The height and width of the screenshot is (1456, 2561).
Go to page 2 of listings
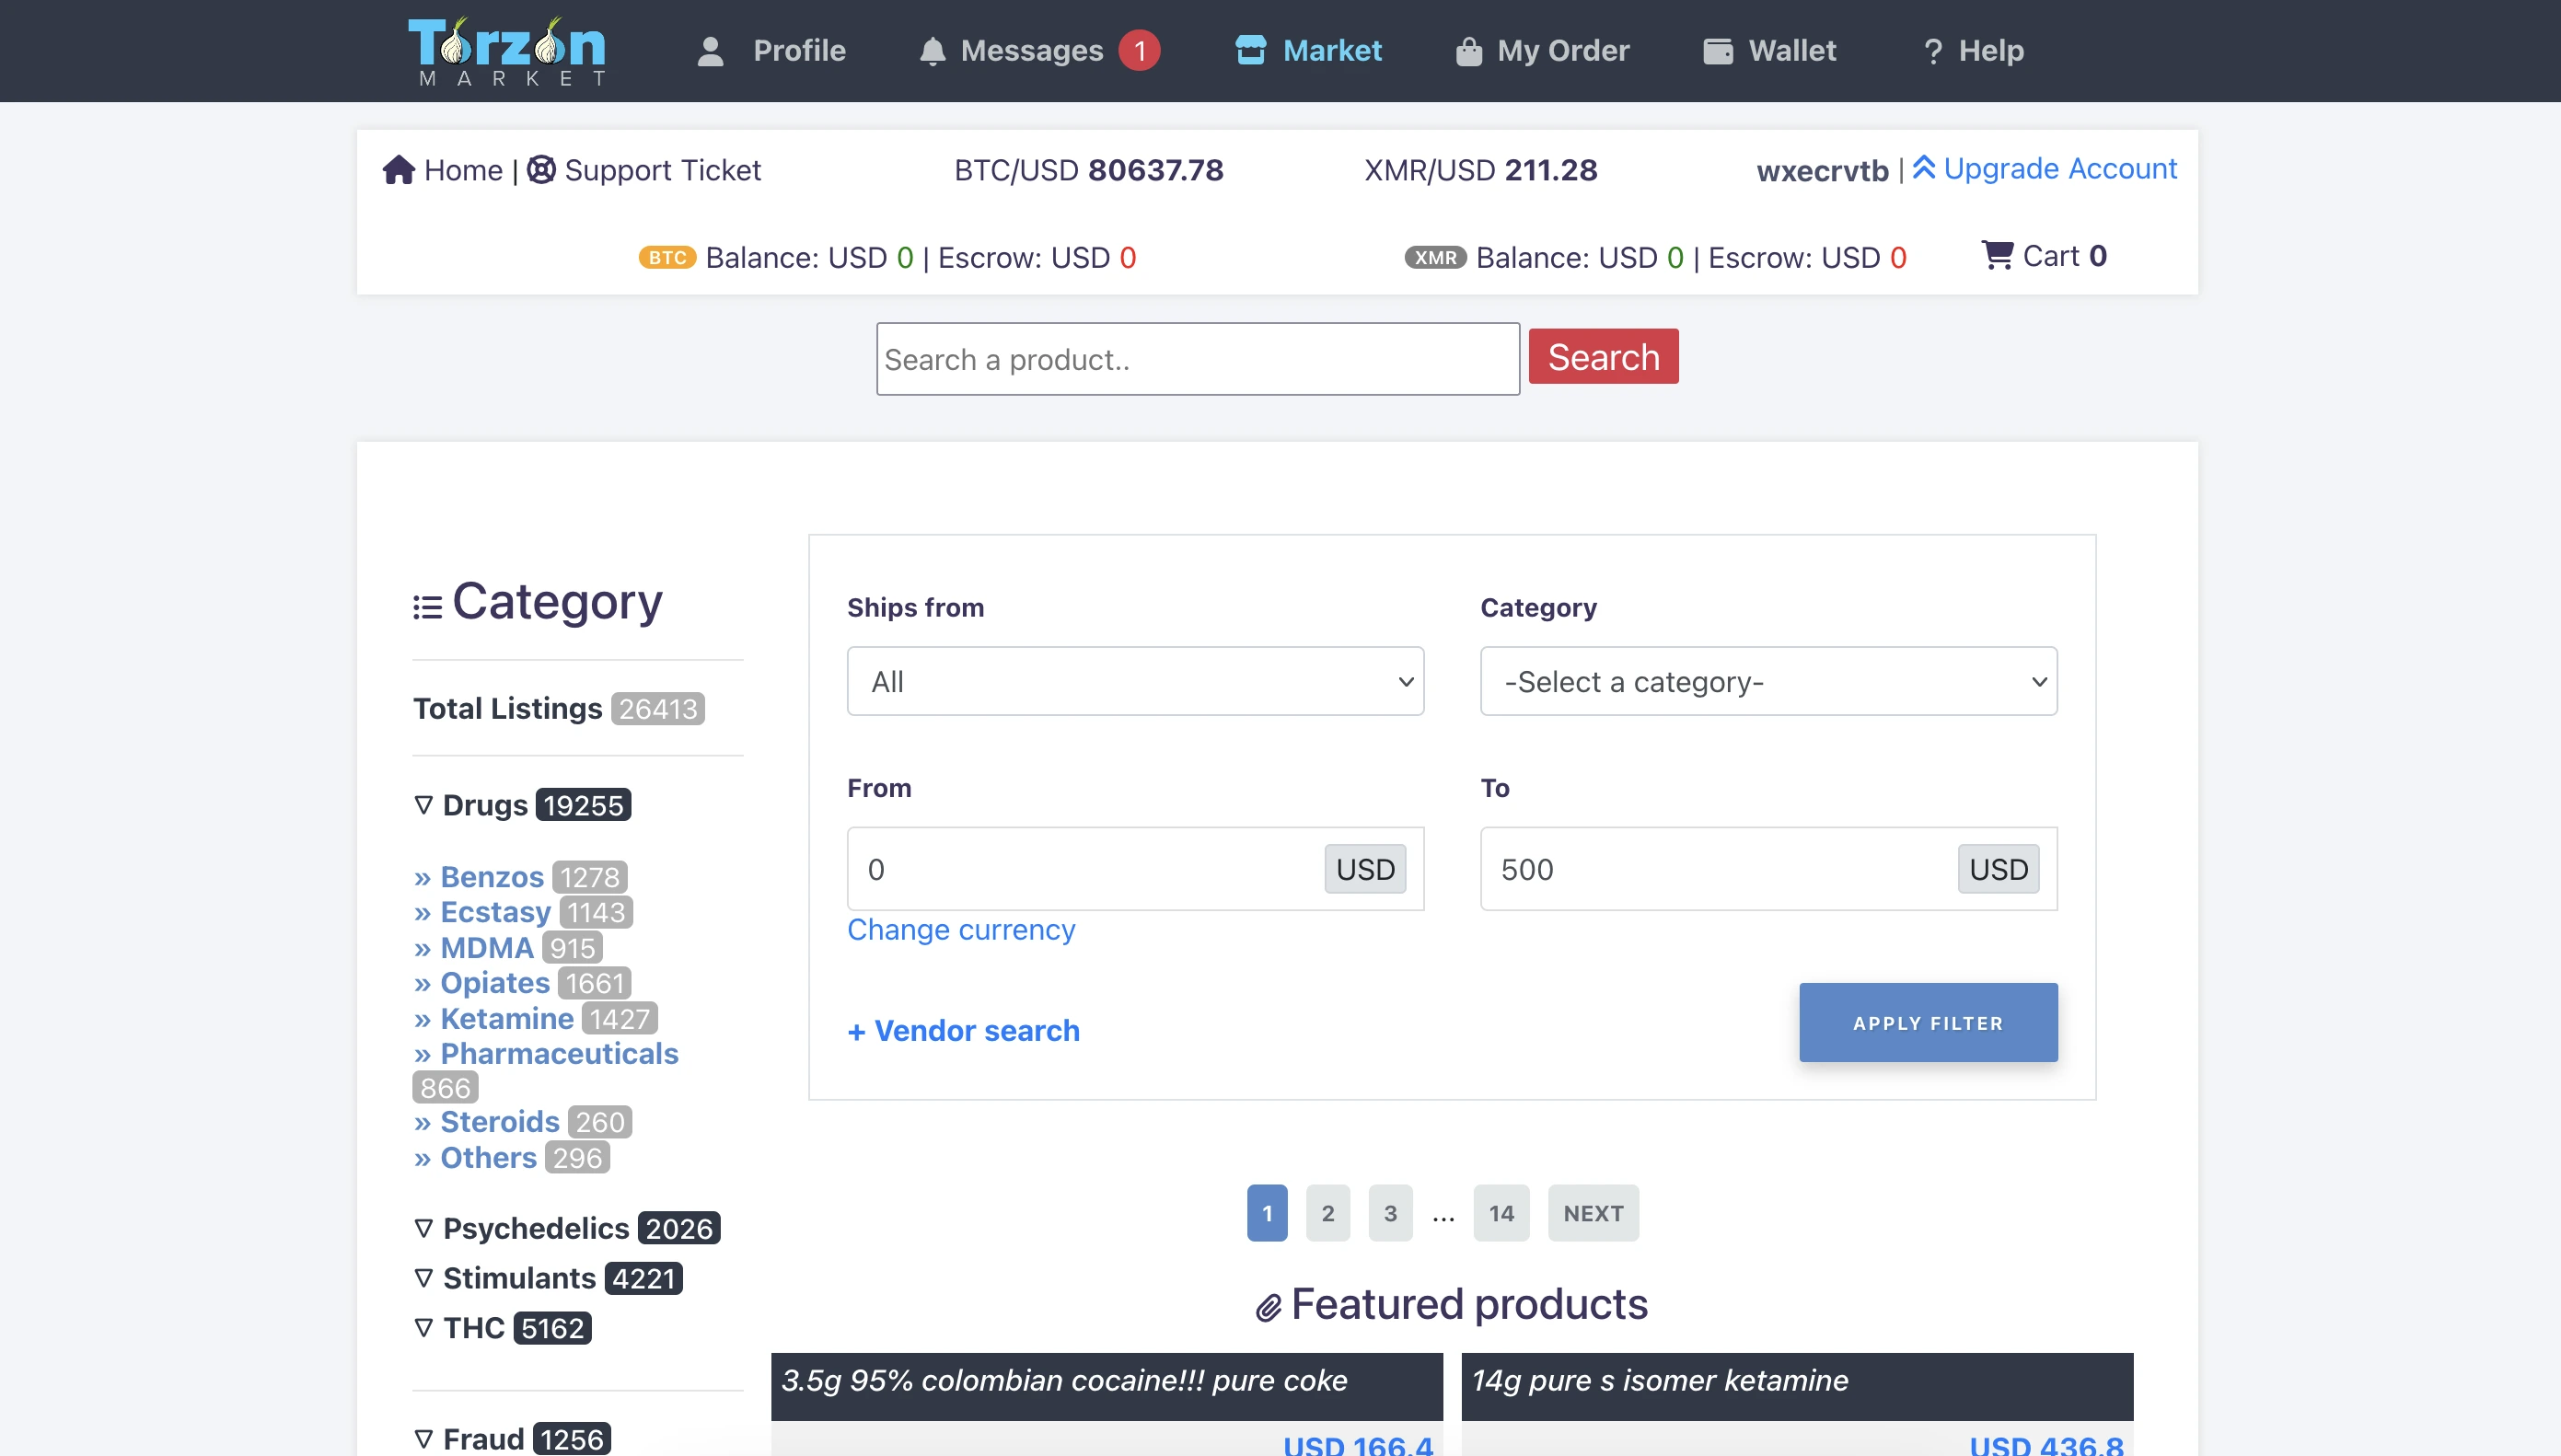point(1327,1213)
